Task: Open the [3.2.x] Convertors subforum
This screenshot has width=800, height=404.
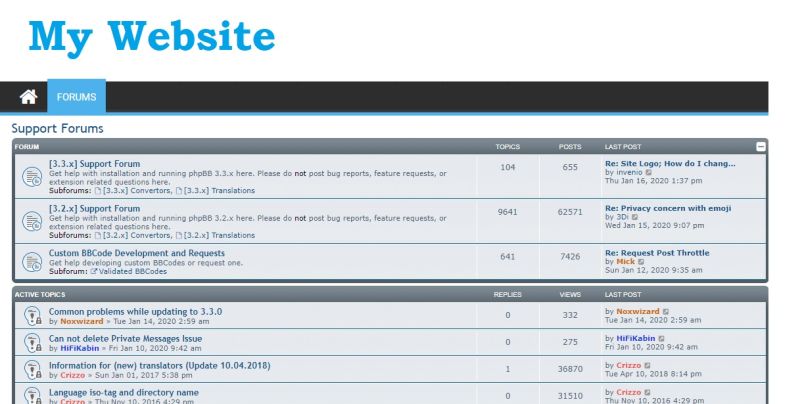Action: pos(137,236)
